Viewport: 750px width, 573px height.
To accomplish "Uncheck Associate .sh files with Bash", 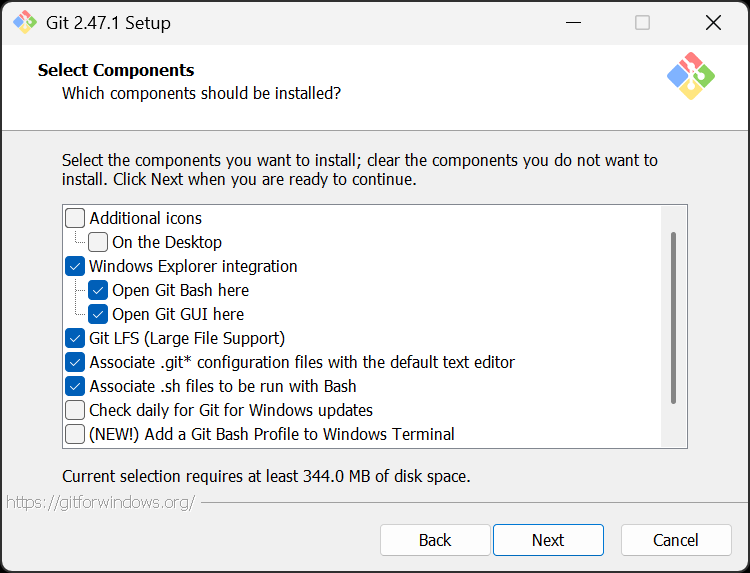I will [x=75, y=386].
